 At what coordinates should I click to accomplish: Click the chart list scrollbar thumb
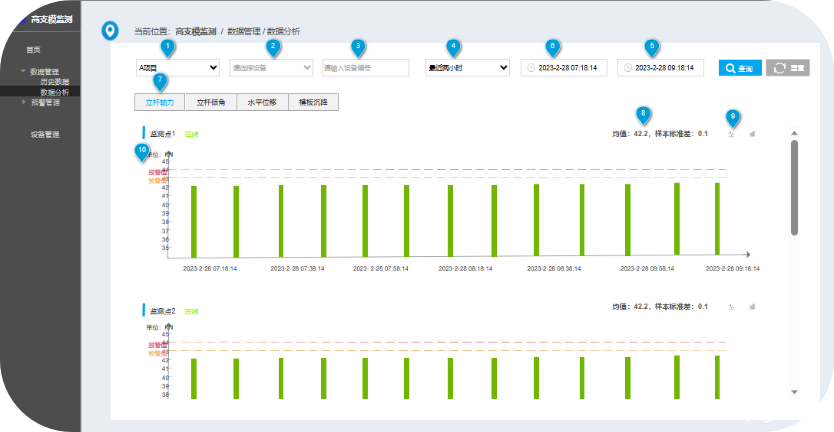pos(794,187)
